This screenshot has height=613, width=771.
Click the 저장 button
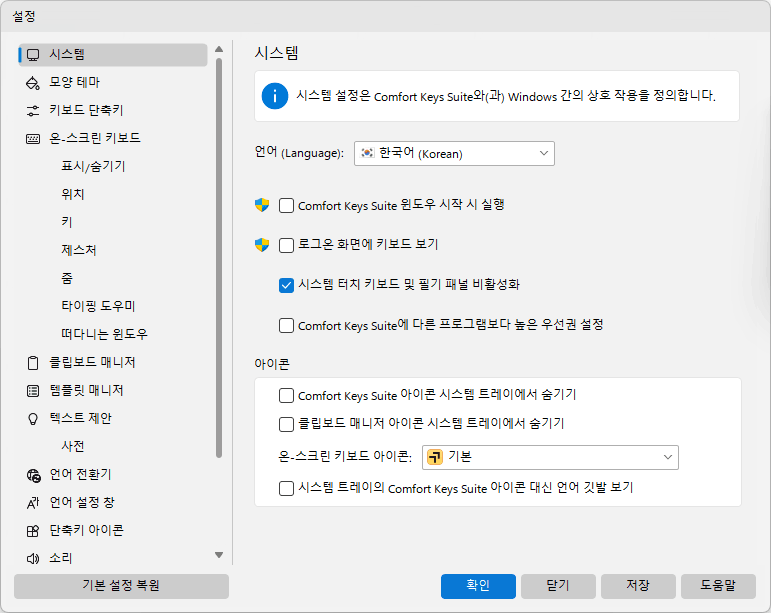[x=638, y=586]
